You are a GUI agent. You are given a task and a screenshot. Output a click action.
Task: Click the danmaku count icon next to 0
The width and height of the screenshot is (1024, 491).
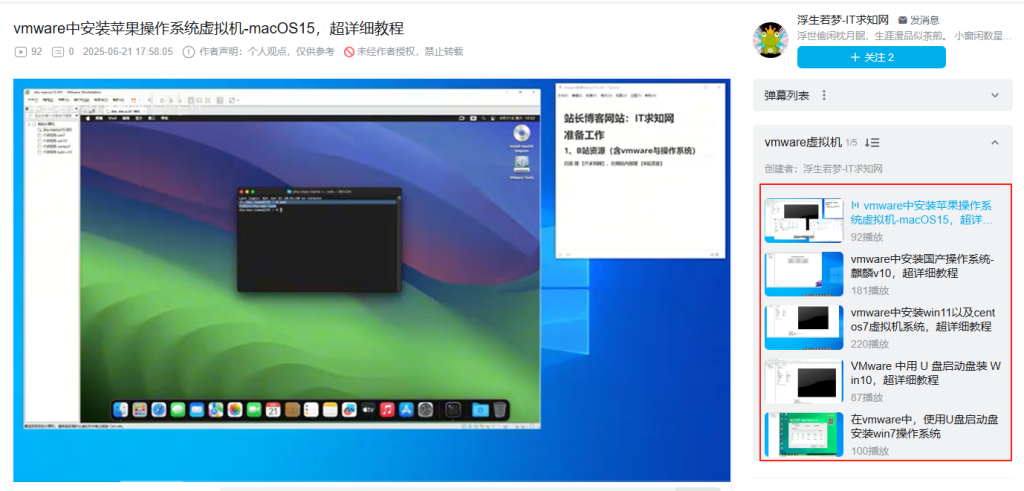coord(57,52)
